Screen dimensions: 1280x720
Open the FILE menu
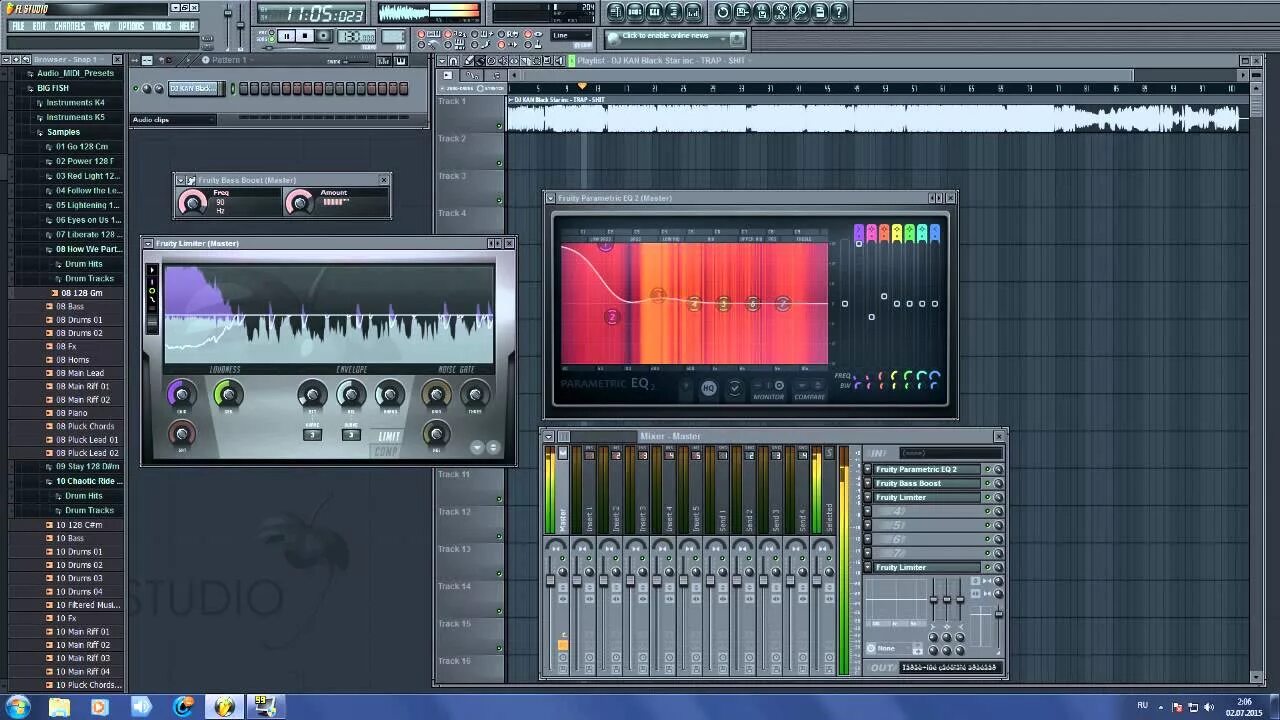coord(17,26)
